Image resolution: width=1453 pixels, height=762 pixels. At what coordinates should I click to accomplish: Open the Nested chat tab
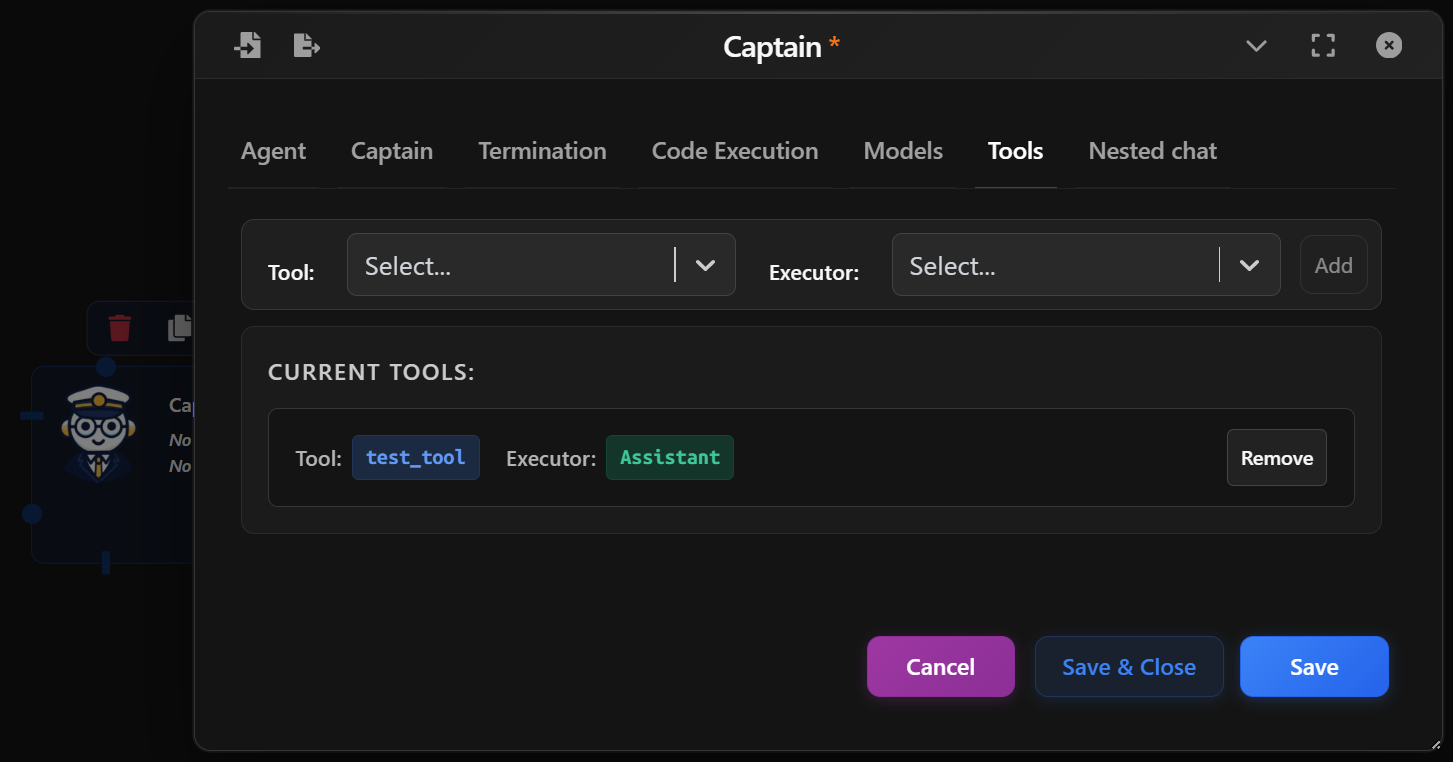point(1151,151)
